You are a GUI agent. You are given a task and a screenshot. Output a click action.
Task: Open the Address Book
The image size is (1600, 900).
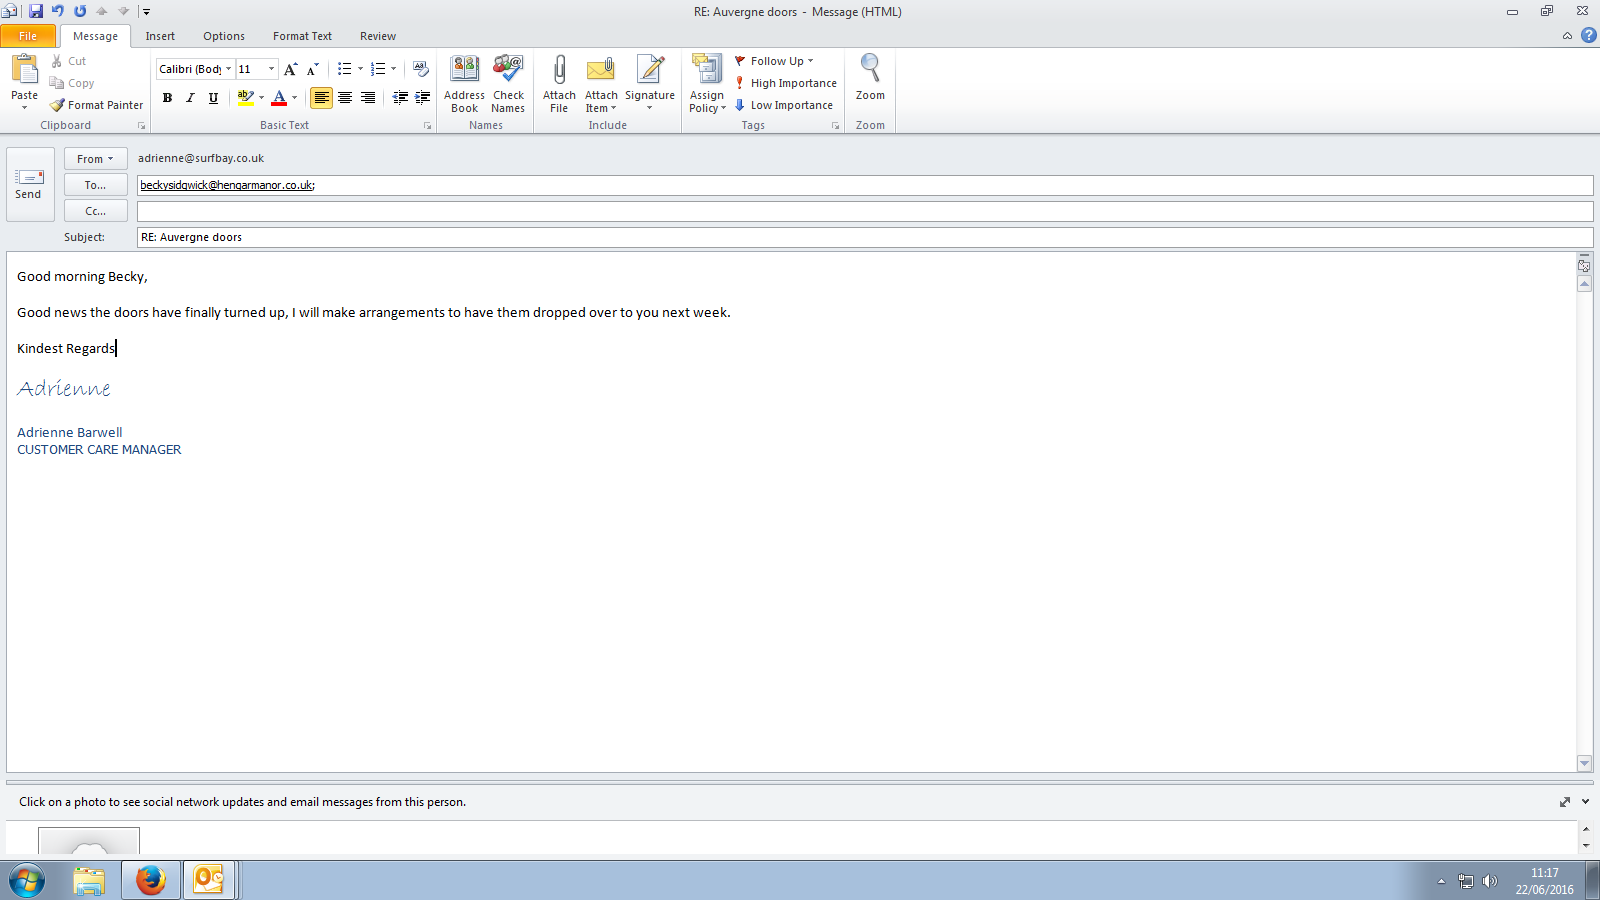(x=464, y=84)
